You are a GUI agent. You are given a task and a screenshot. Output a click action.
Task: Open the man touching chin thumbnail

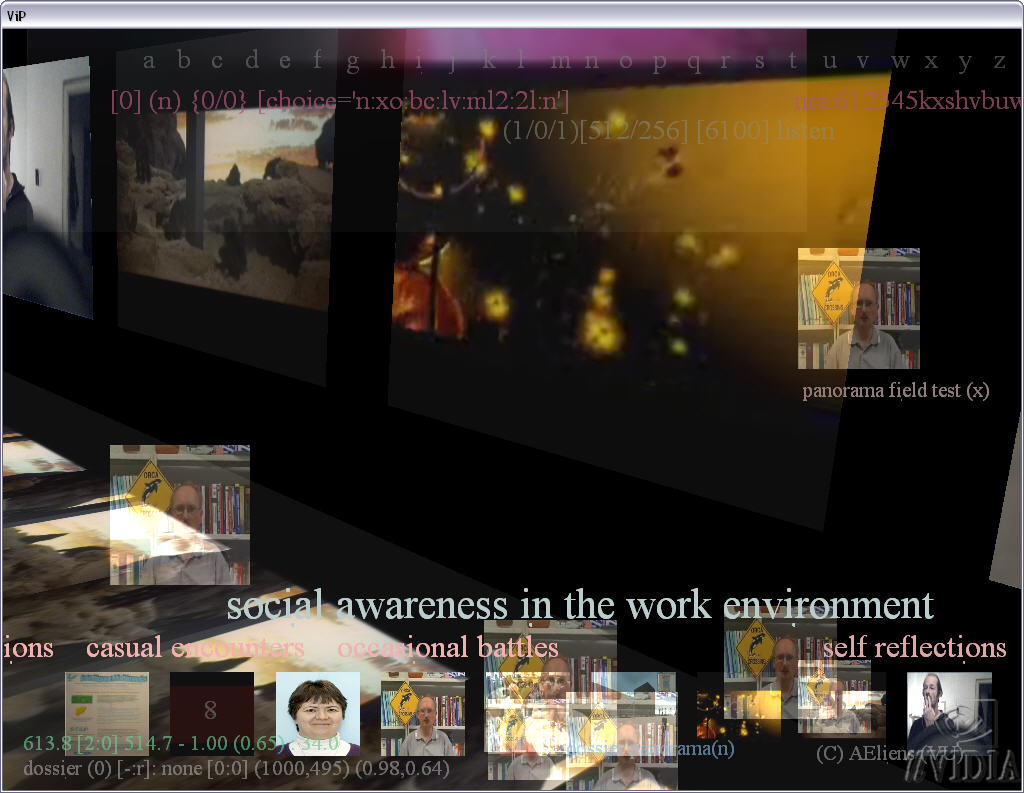(950, 712)
